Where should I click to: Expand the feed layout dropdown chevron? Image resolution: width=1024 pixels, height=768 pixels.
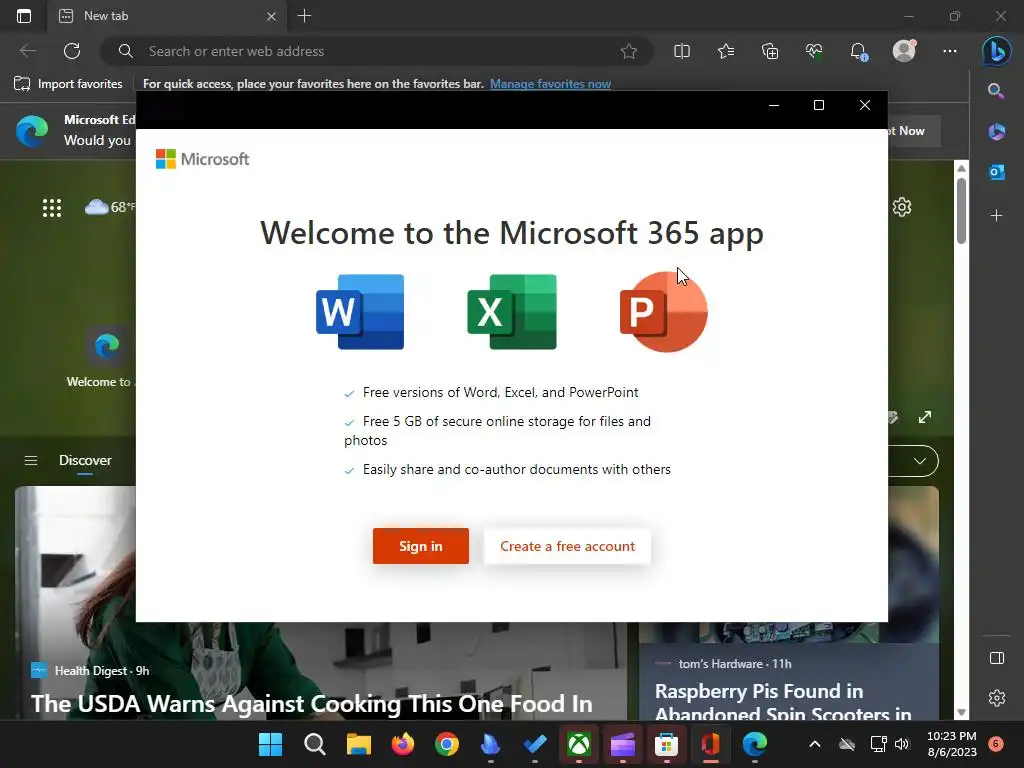(920, 461)
